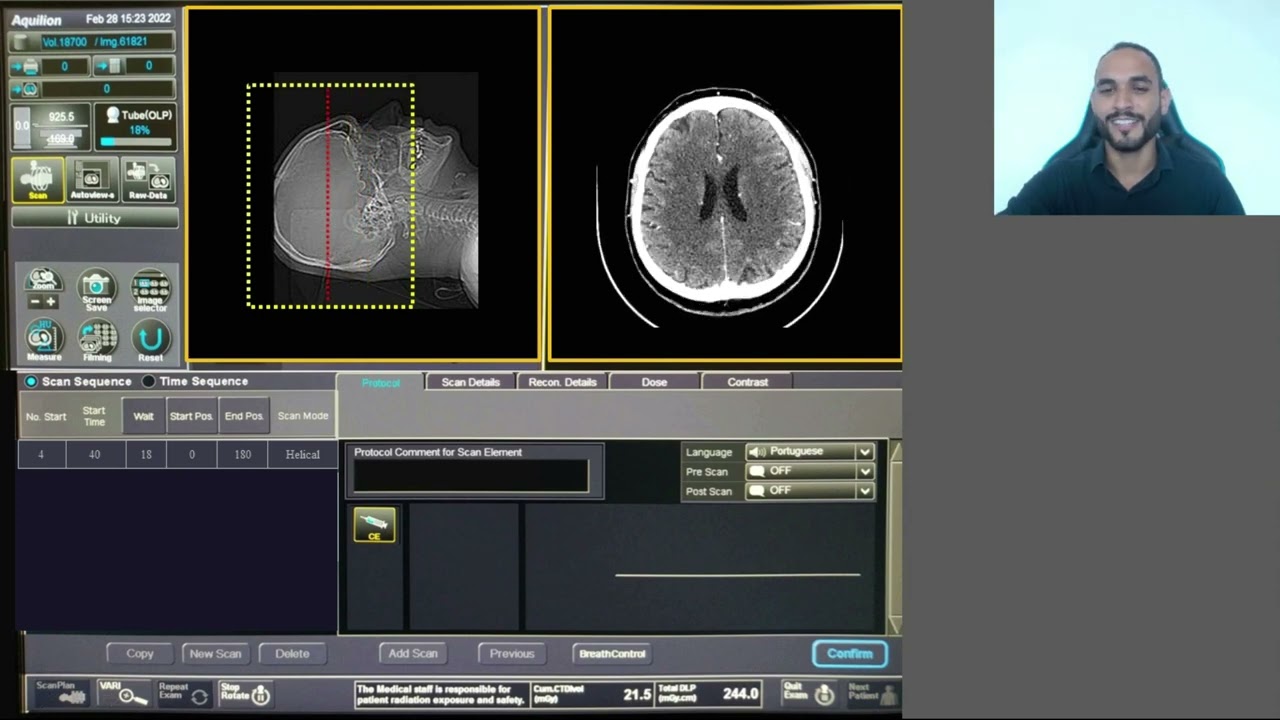
Task: Click the Screen Save camera icon
Action: point(97,290)
